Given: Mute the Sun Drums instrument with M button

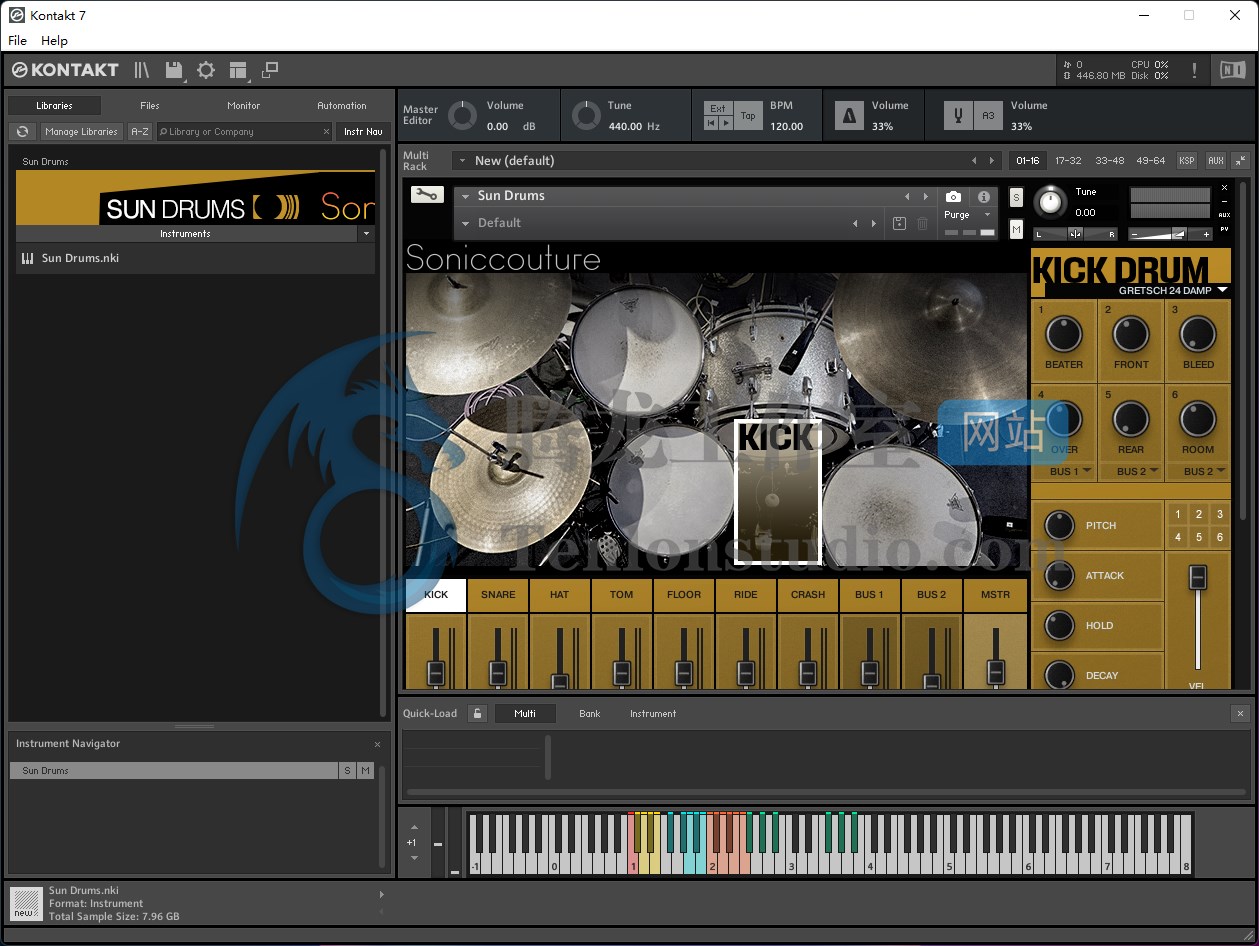Looking at the screenshot, I should (1016, 230).
